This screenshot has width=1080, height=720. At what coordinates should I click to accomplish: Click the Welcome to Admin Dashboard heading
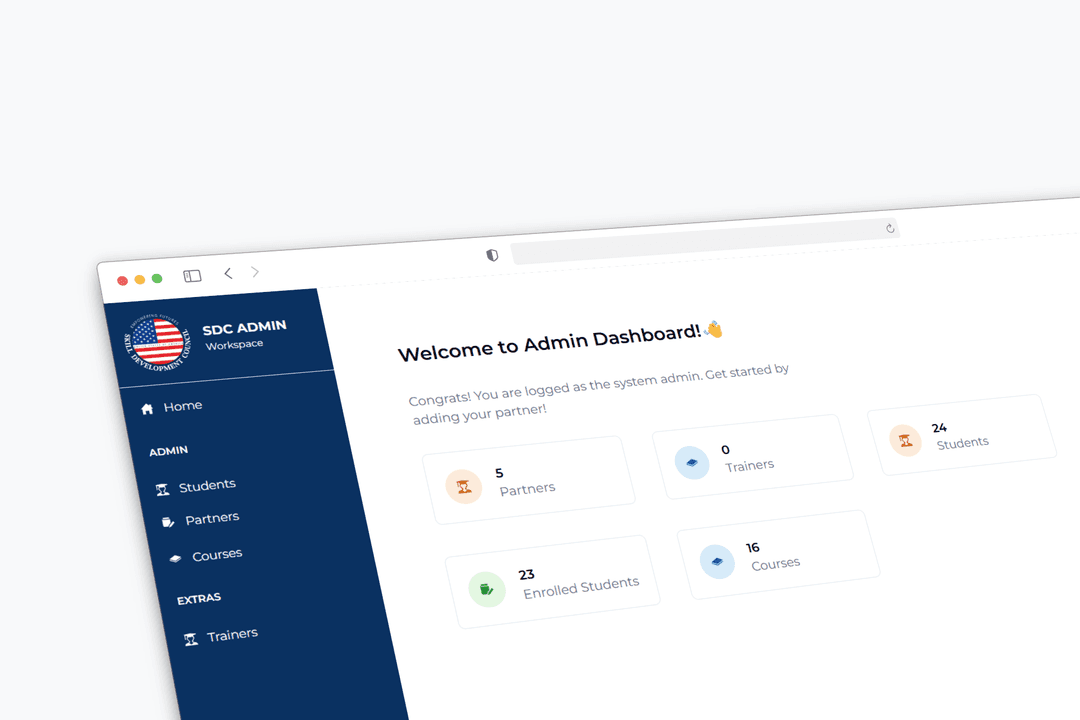click(550, 342)
